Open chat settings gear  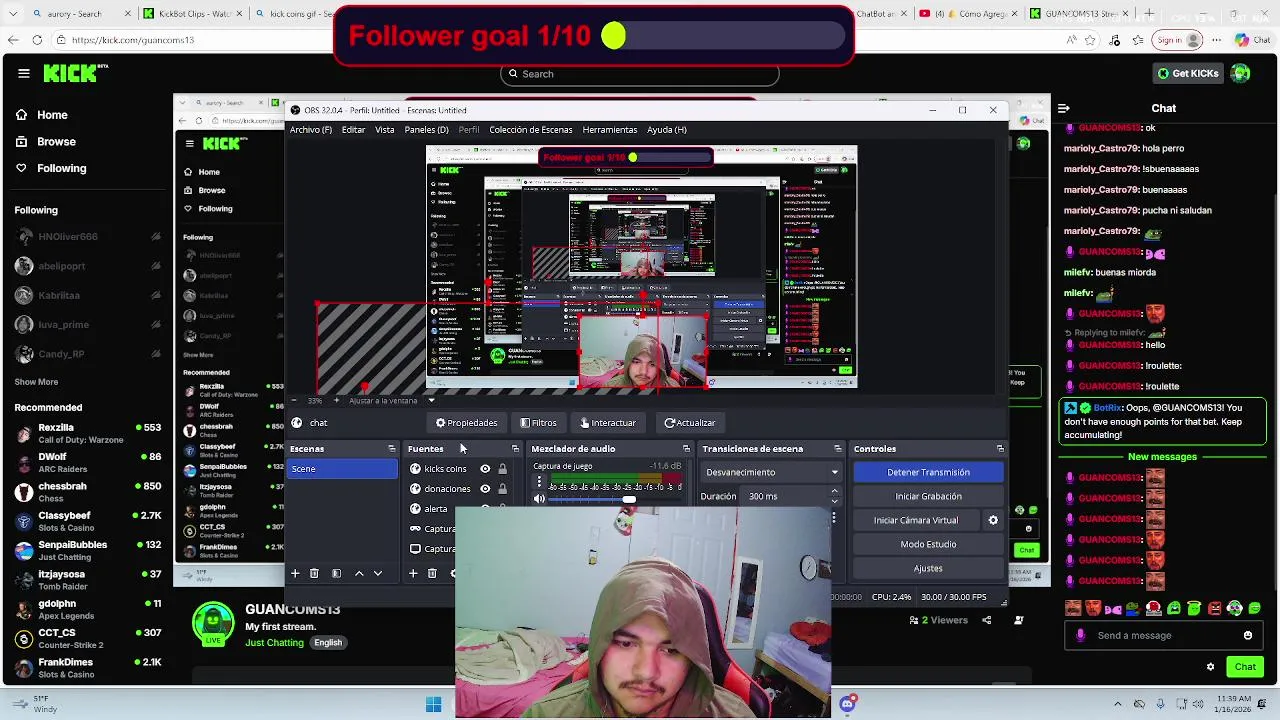tap(1210, 667)
